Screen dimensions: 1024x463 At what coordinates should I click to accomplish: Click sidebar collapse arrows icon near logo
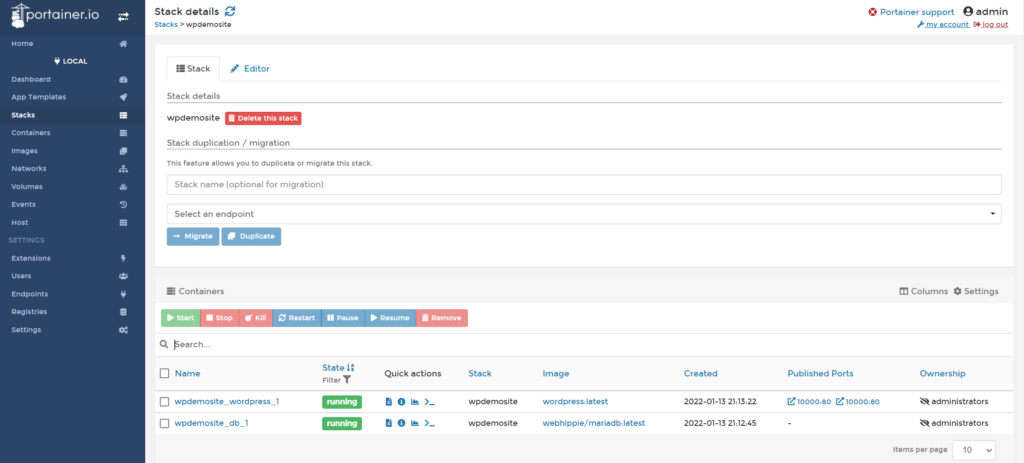[123, 16]
